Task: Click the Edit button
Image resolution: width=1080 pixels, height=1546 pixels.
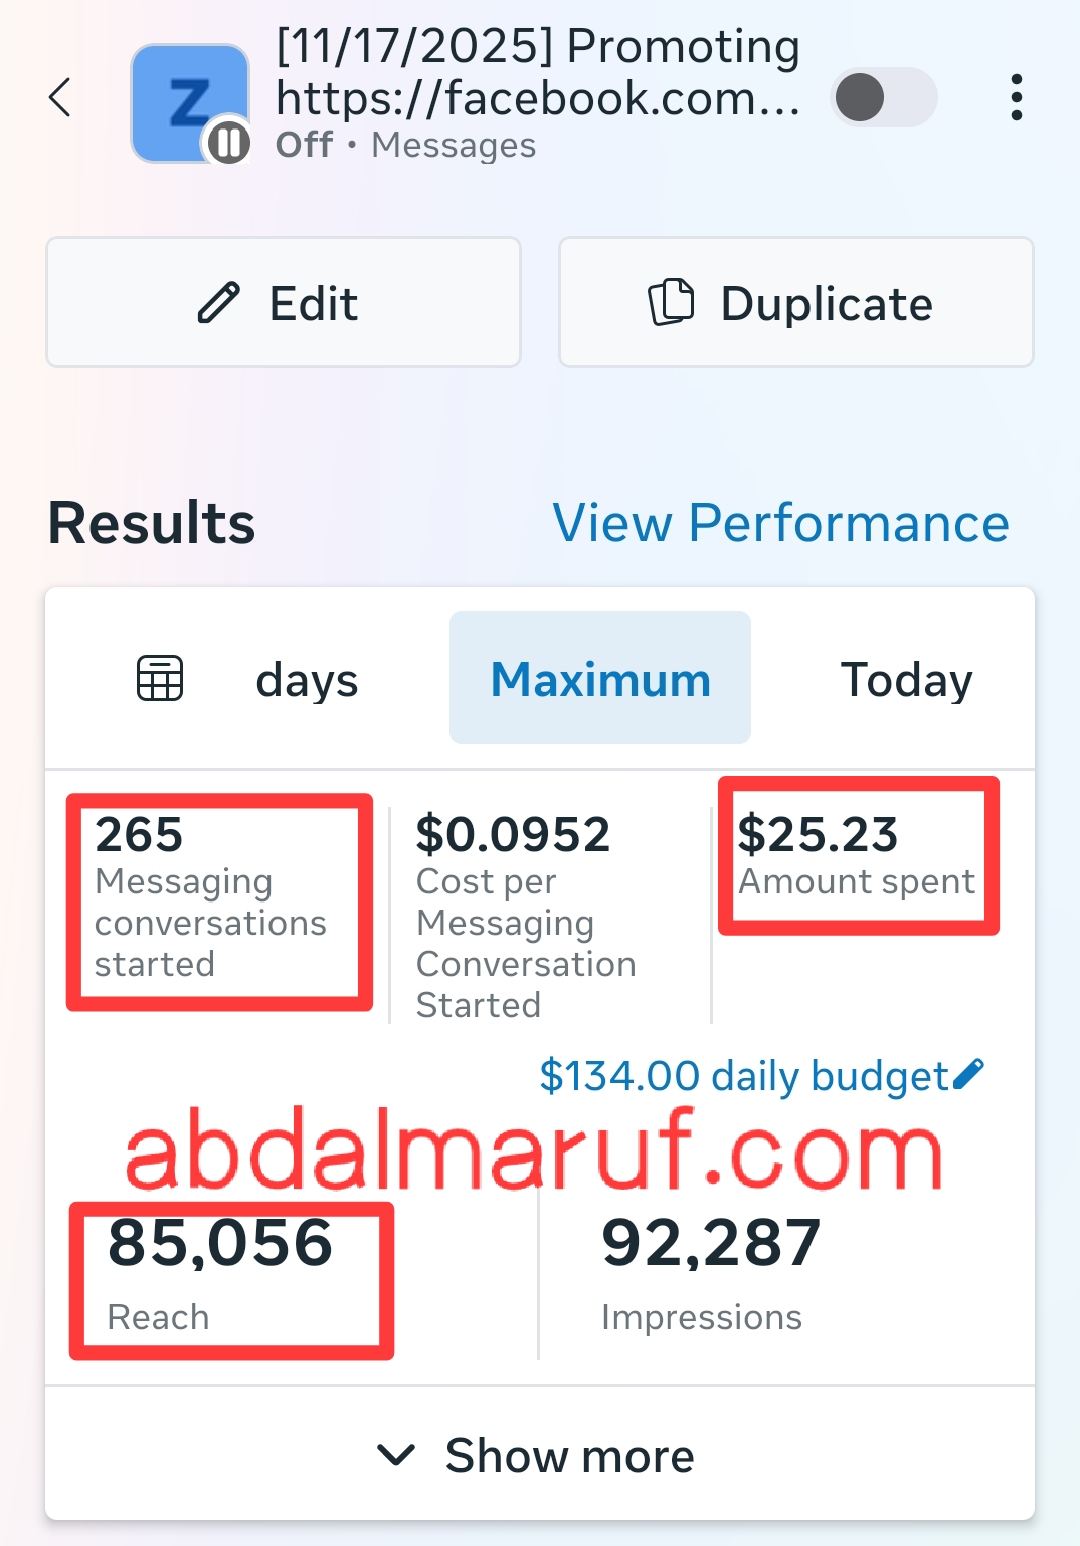Action: coord(283,303)
